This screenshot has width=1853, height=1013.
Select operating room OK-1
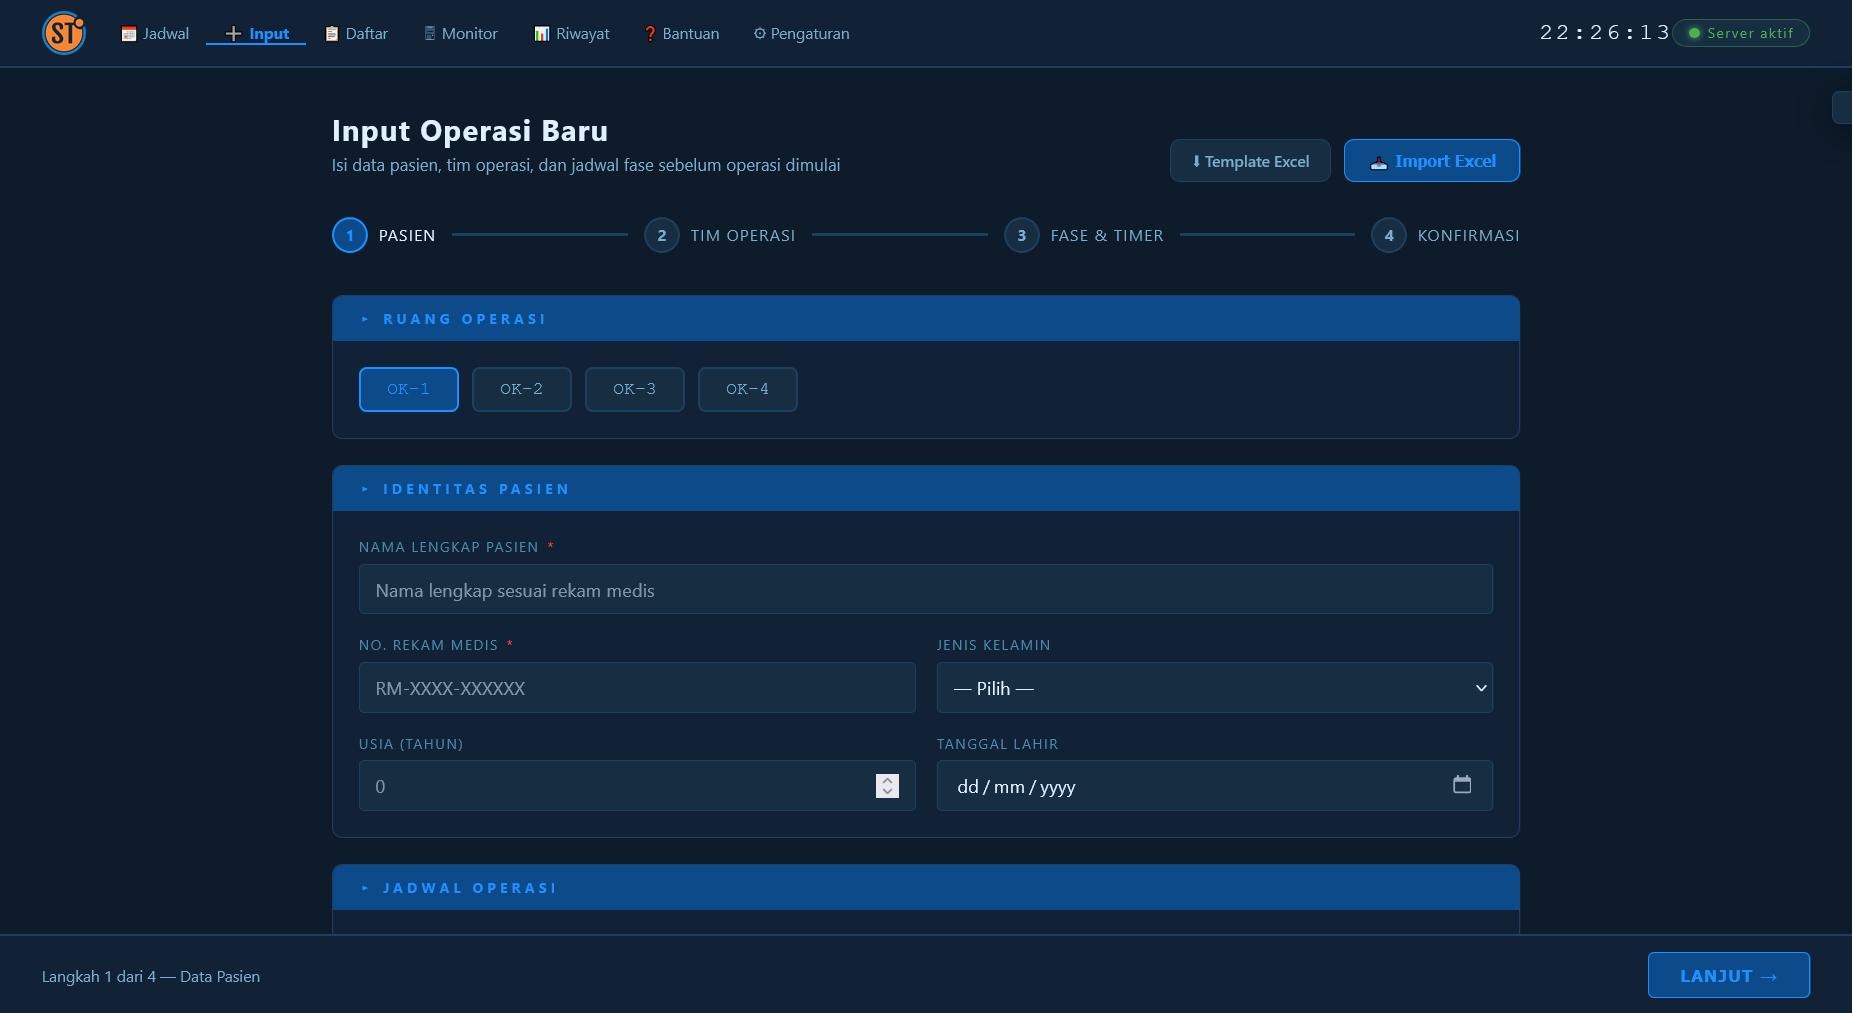coord(409,389)
